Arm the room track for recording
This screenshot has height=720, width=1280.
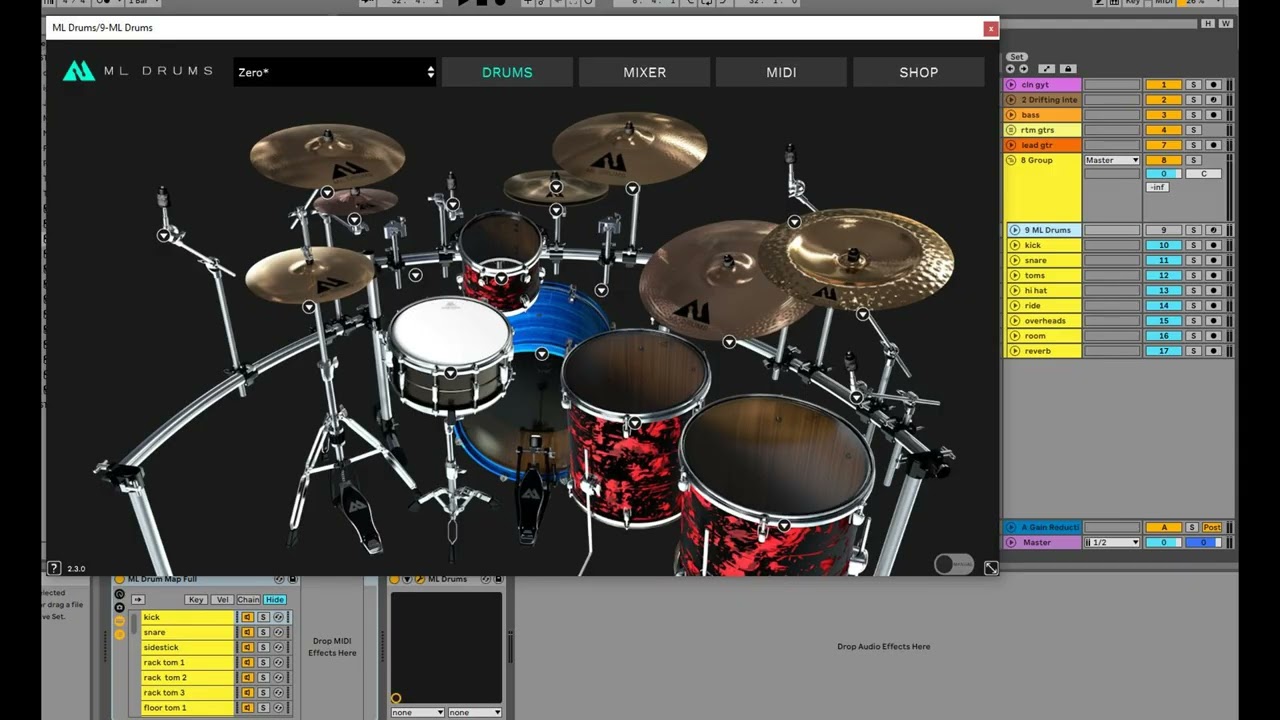(x=1213, y=335)
